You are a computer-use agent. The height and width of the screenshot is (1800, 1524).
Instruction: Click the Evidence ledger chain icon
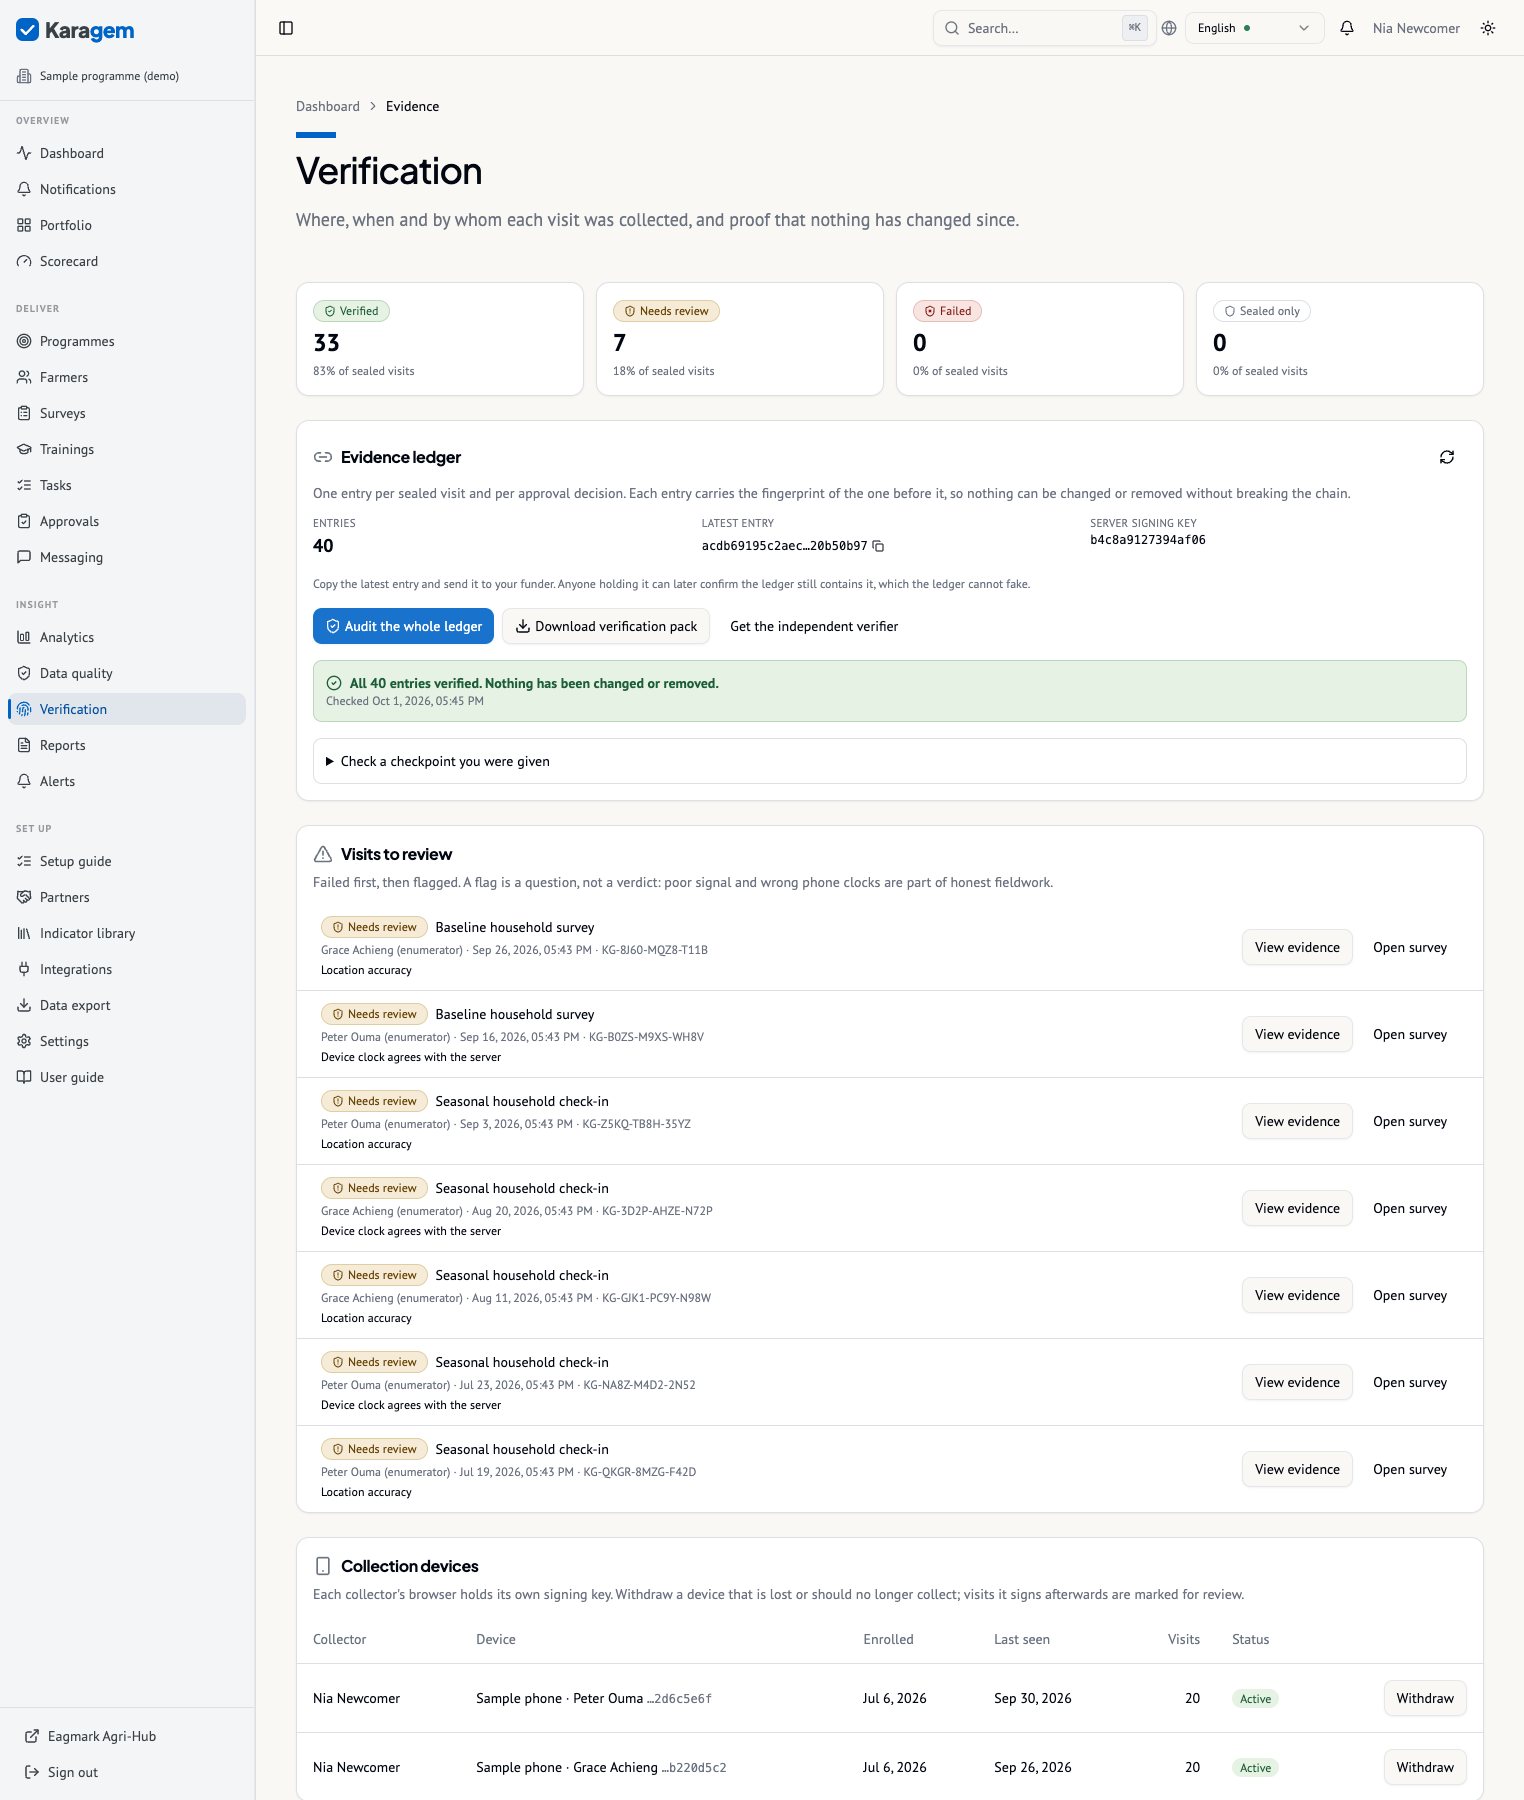323,457
